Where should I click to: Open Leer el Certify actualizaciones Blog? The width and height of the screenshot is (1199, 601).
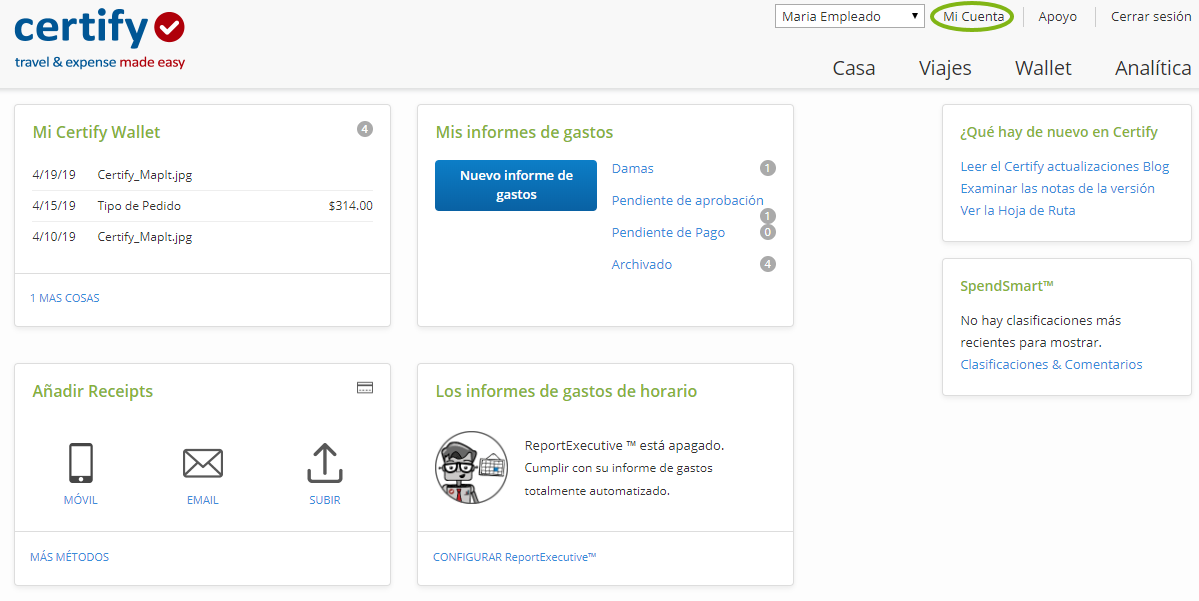1064,167
